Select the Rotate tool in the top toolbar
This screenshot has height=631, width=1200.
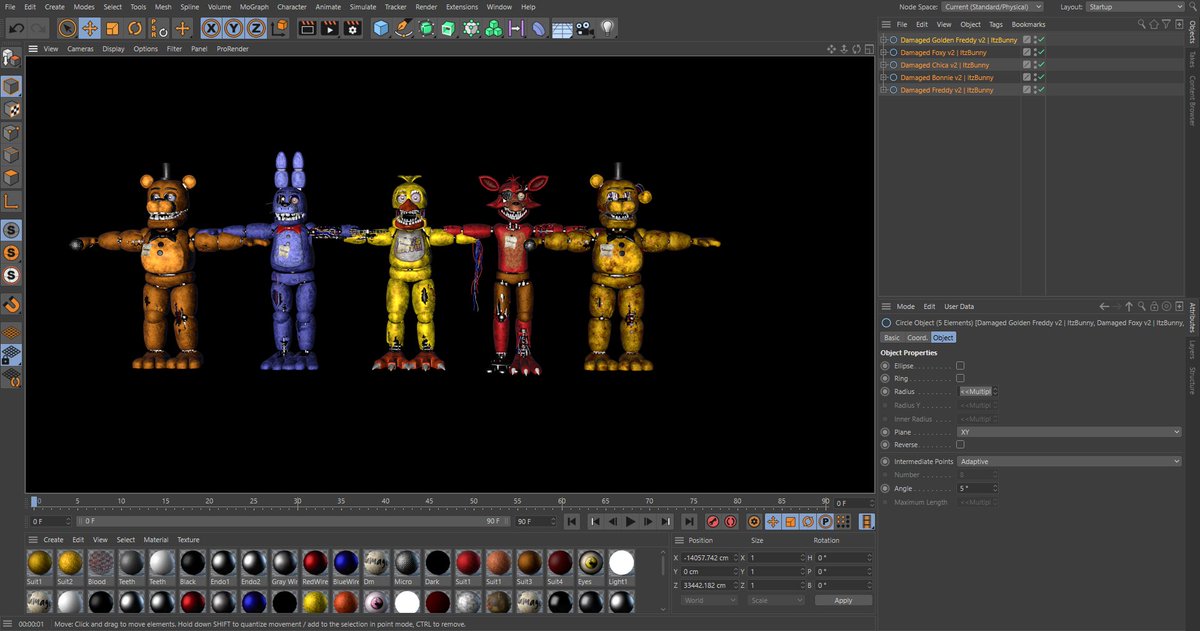136,28
